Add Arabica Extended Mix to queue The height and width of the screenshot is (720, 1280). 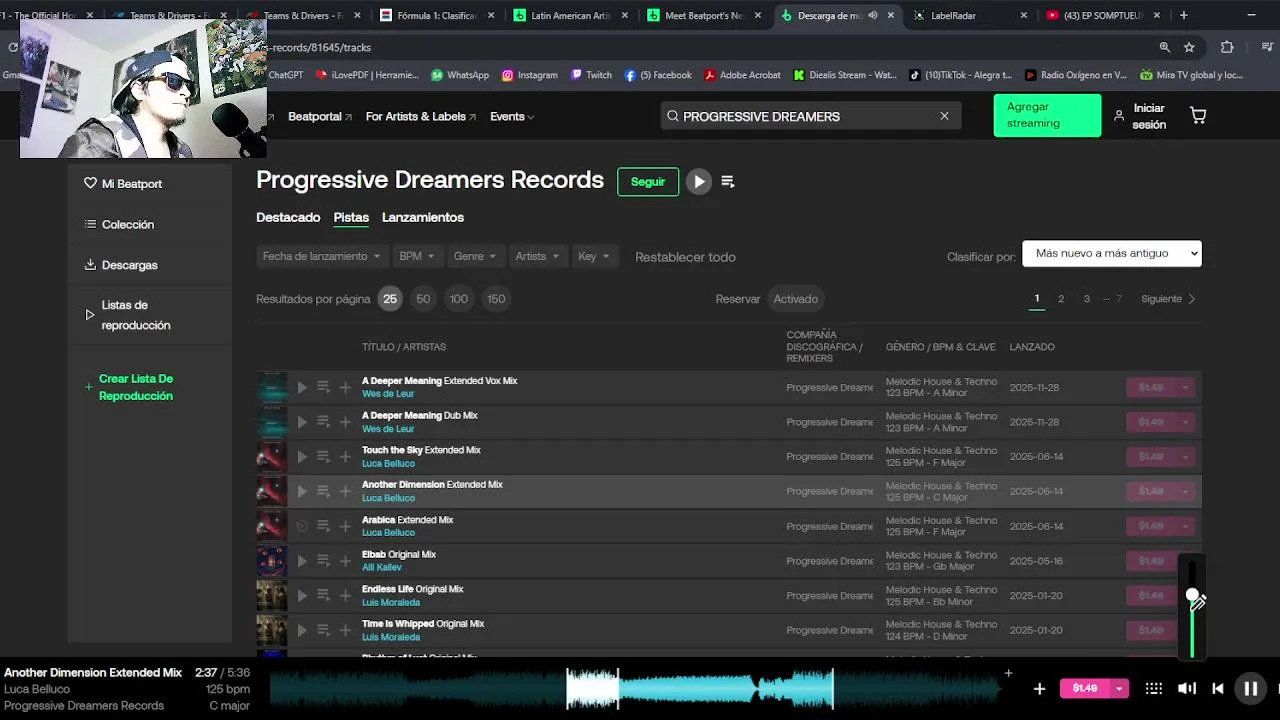tap(323, 525)
